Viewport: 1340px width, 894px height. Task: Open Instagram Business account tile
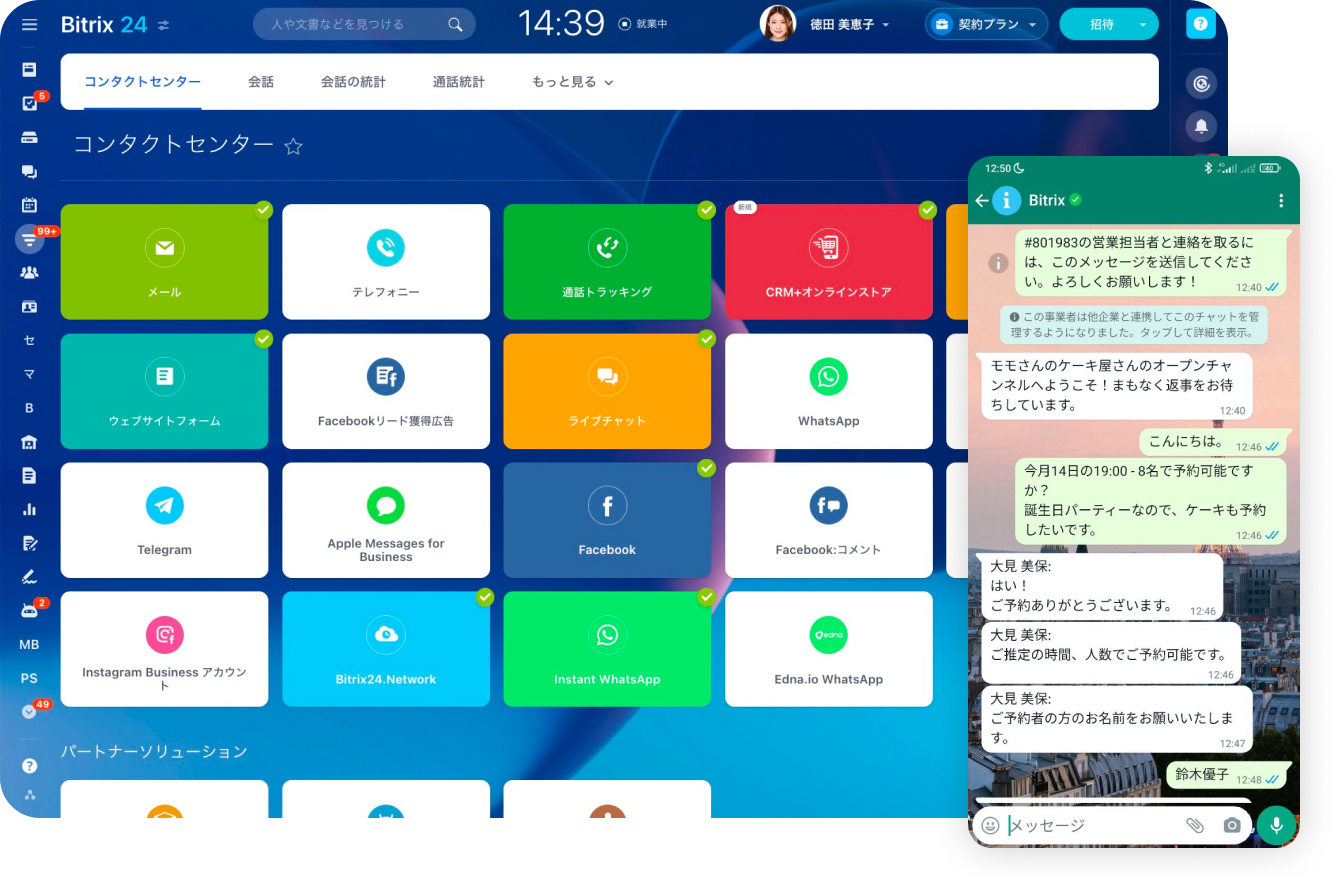point(164,648)
